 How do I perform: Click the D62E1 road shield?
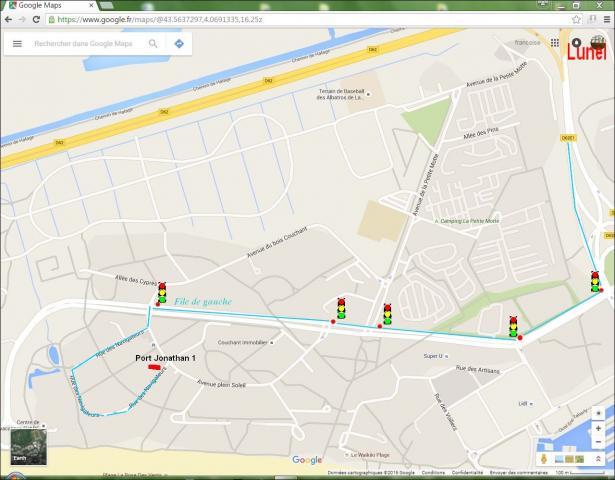pos(568,138)
